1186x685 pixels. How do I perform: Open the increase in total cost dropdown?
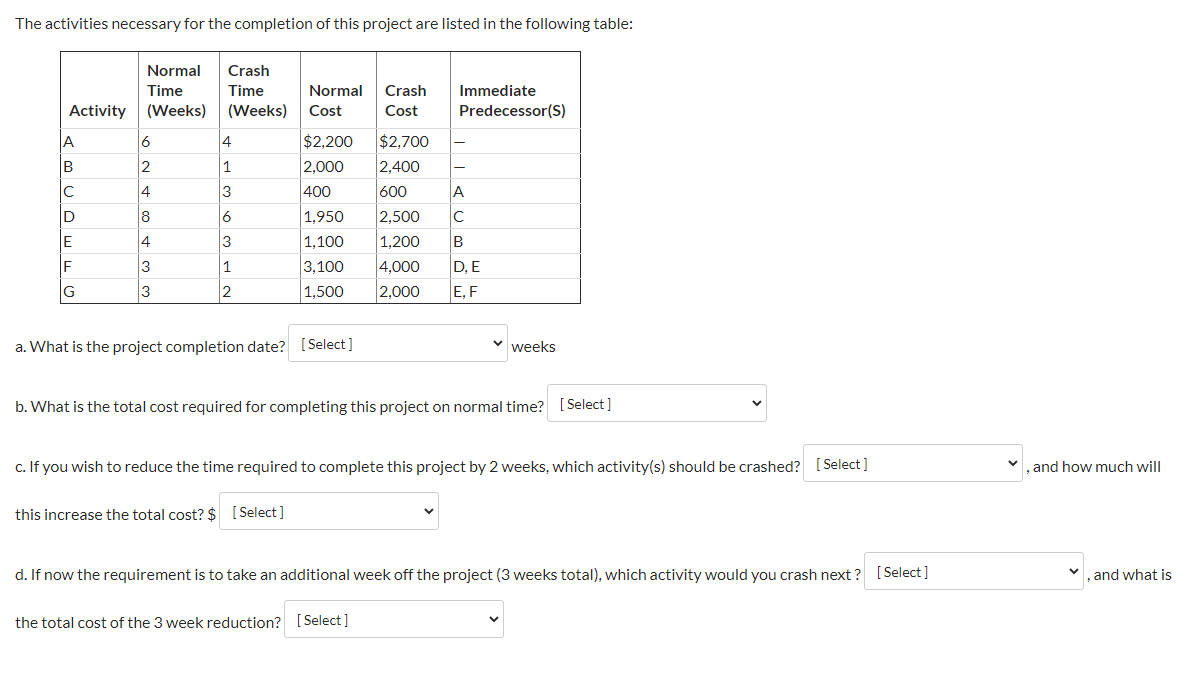tap(328, 511)
